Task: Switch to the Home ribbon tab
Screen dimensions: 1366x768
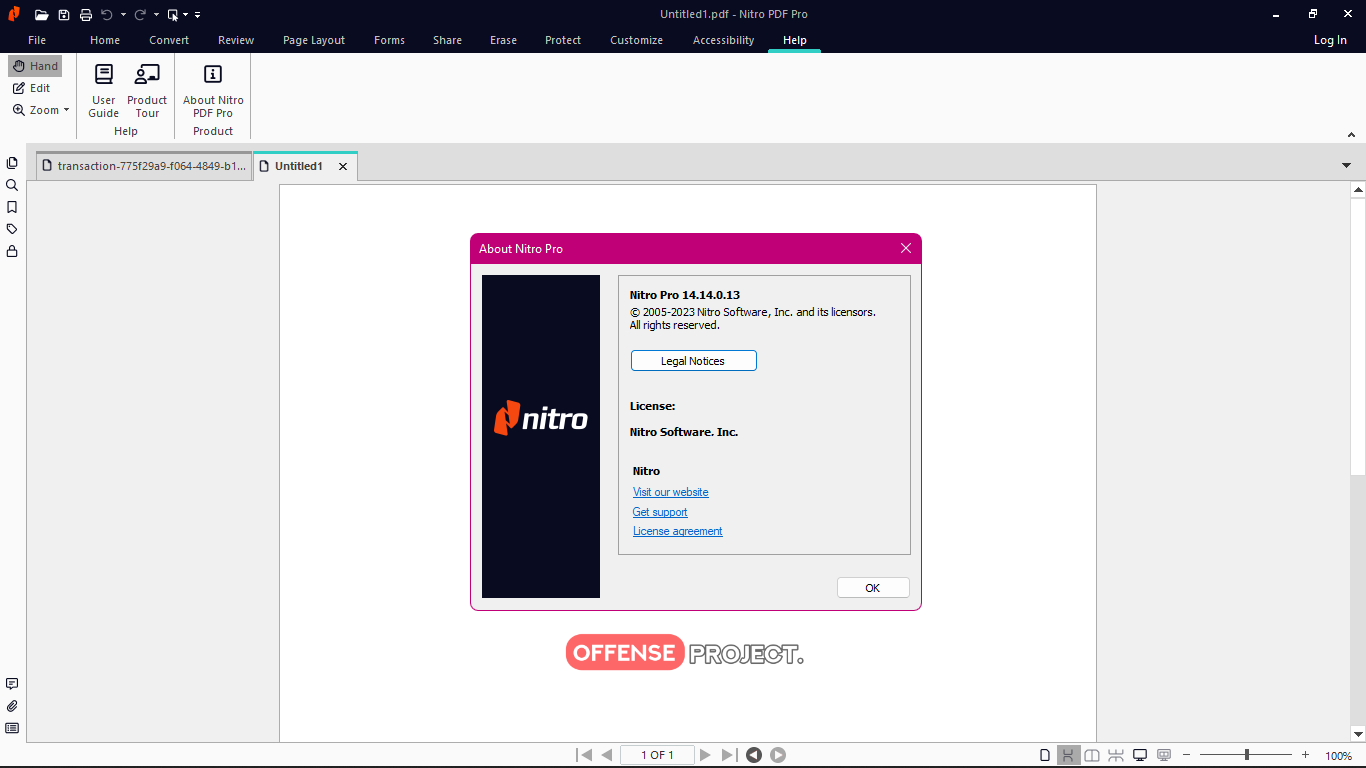Action: pyautogui.click(x=105, y=40)
